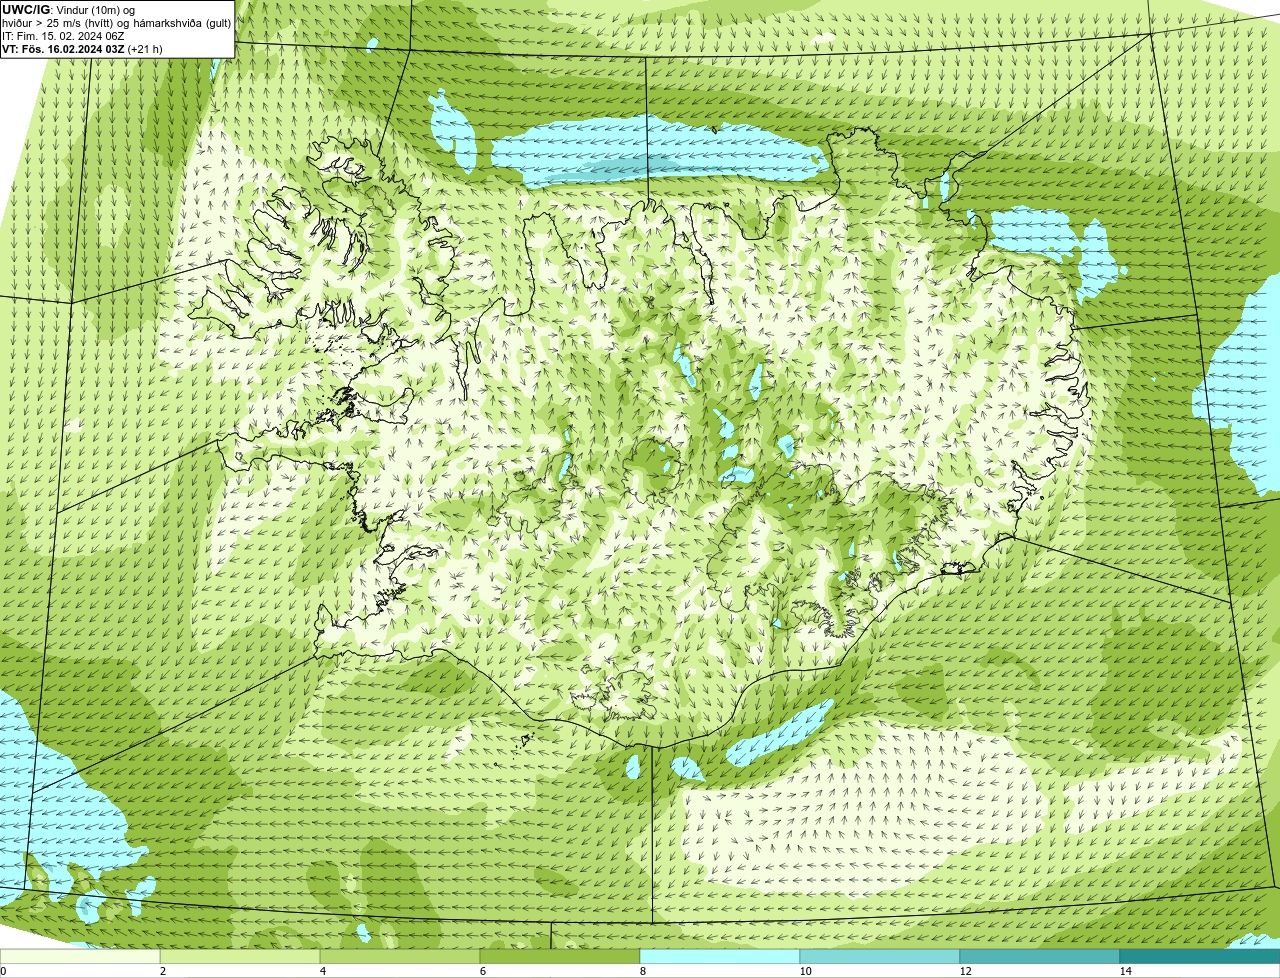Select the 4–6 m/s color bar segment
Viewport: 1280px width, 978px height.
400,956
